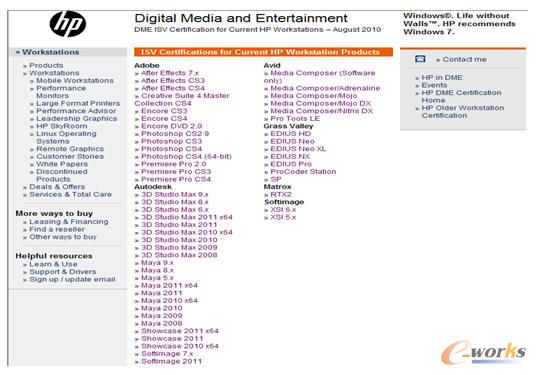Click the HP logo icon
536x375 pixels.
coord(68,24)
